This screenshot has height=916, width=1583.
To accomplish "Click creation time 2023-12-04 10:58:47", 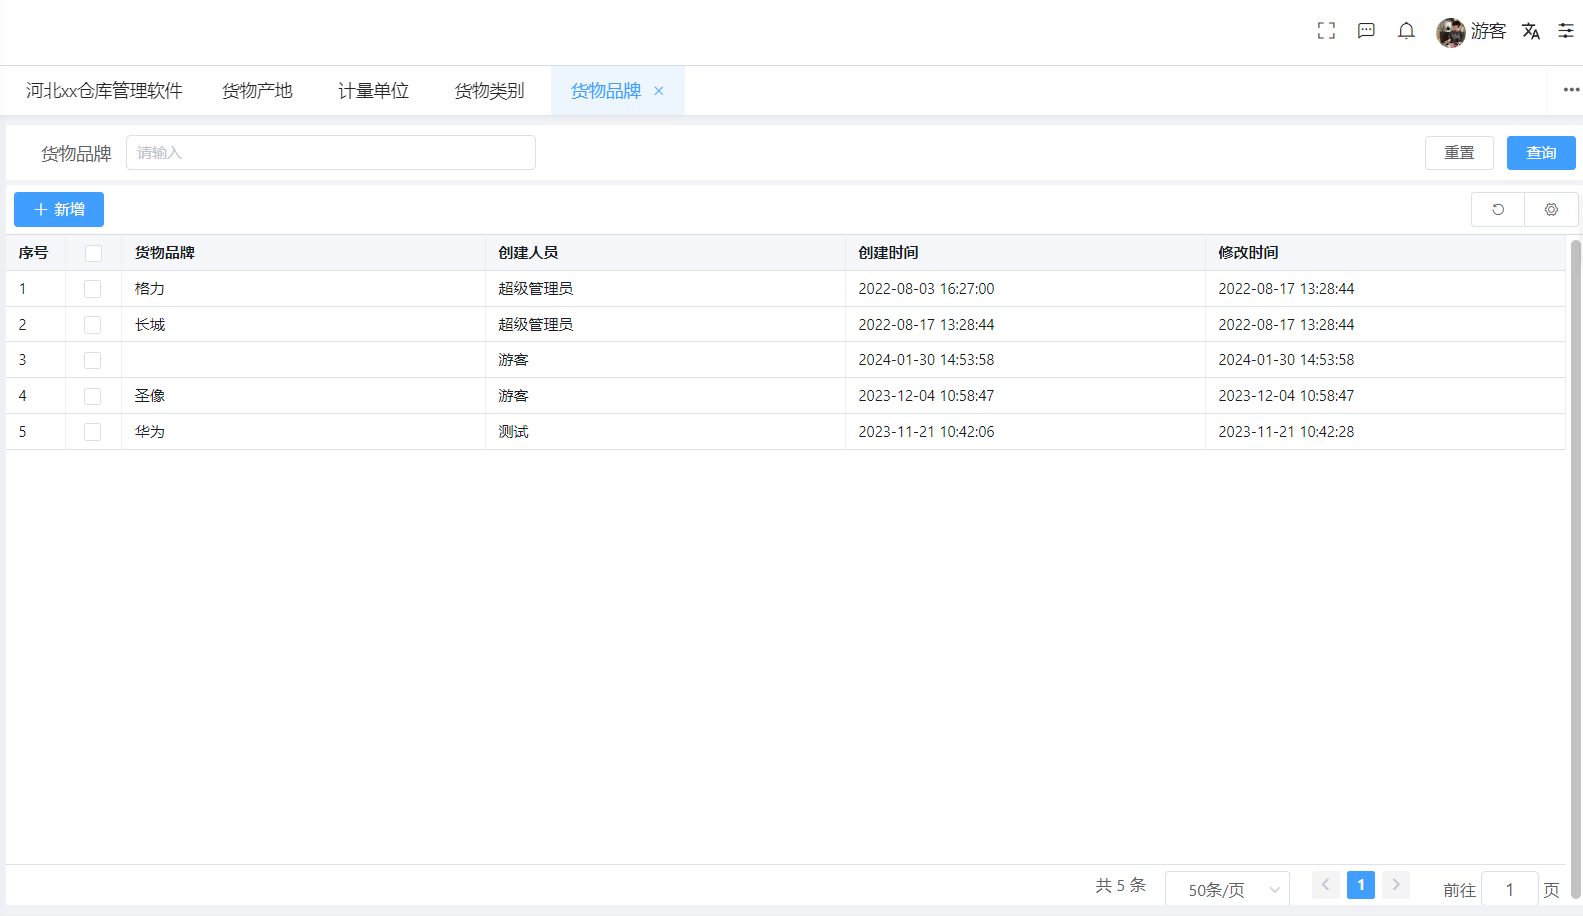I will [x=926, y=396].
